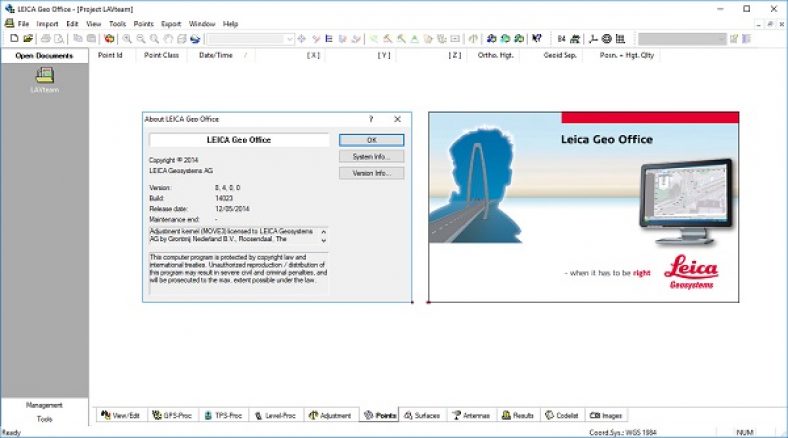Switch to the Adjustment tab
This screenshot has height=438, width=788.
(x=330, y=415)
